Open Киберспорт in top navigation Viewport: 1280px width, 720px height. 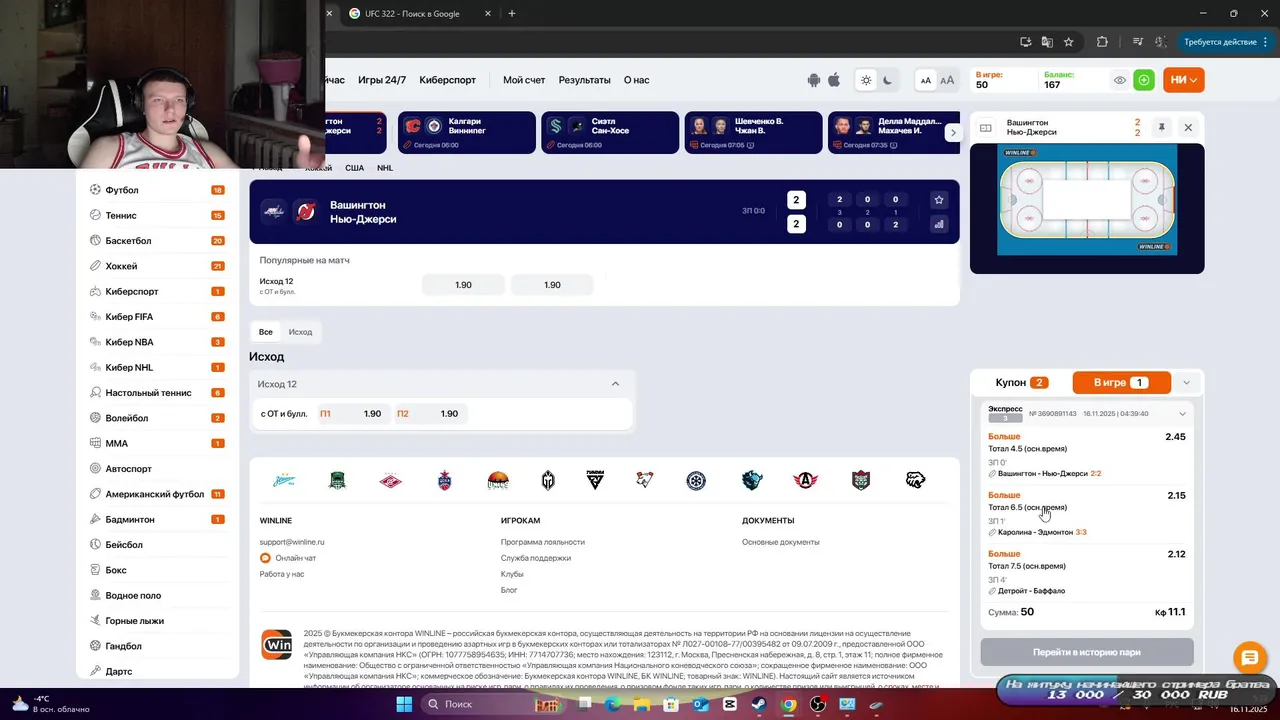(x=447, y=80)
